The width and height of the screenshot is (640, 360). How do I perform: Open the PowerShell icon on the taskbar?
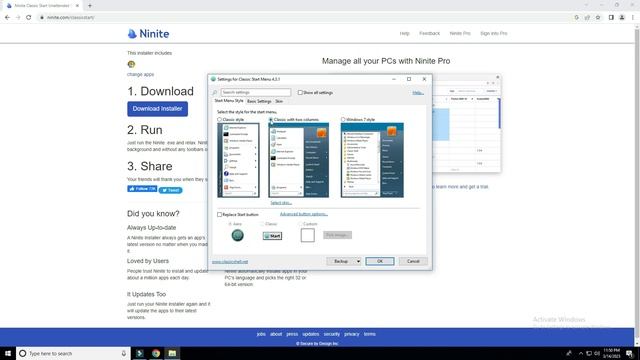(140, 353)
